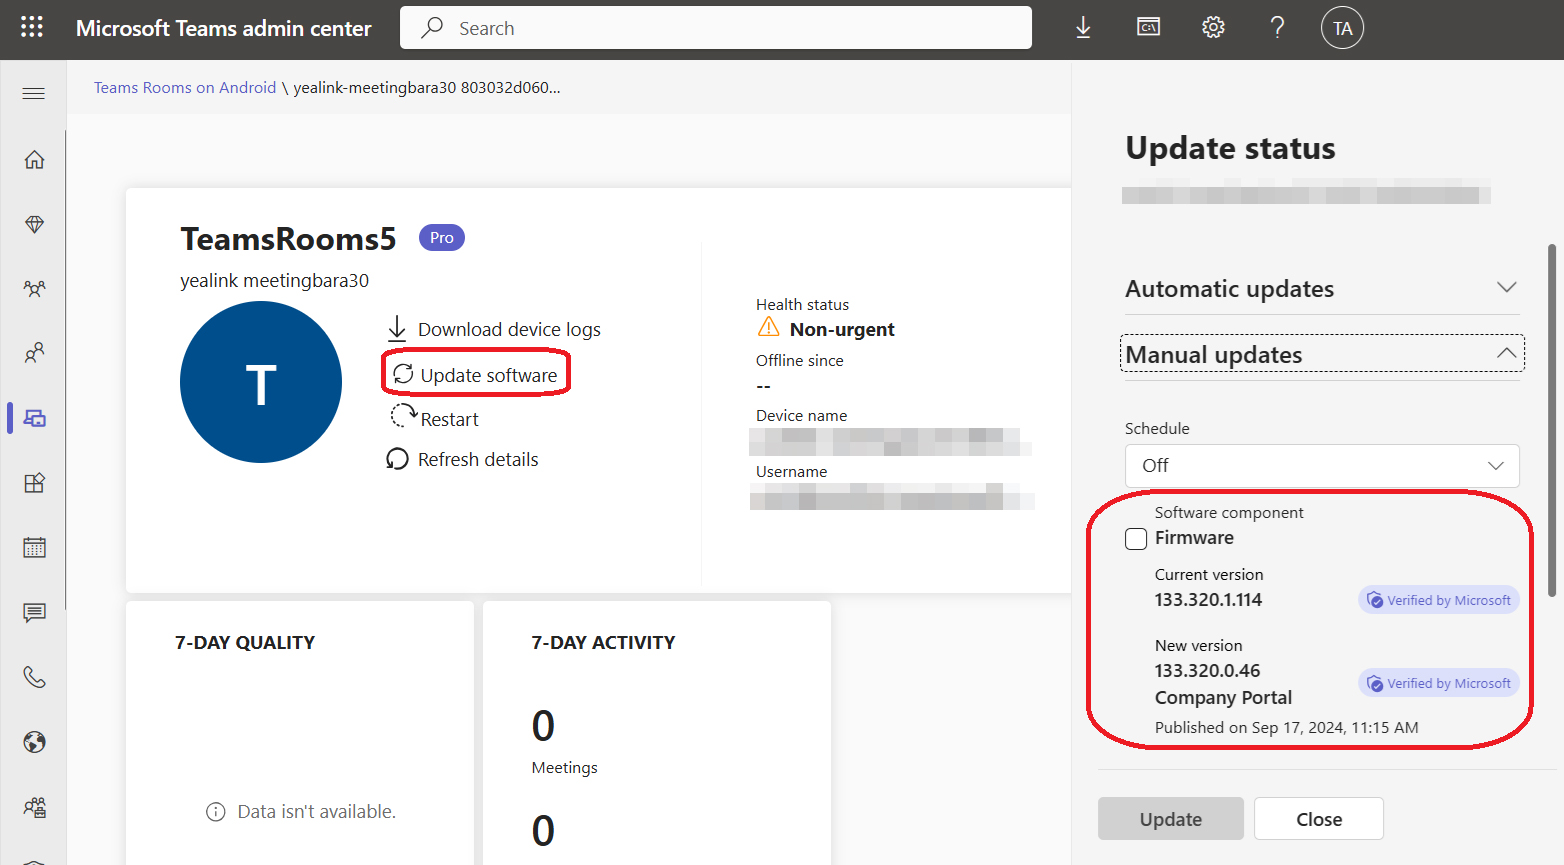Open Meetings calendar icon in sidebar
The image size is (1564, 865).
34,547
